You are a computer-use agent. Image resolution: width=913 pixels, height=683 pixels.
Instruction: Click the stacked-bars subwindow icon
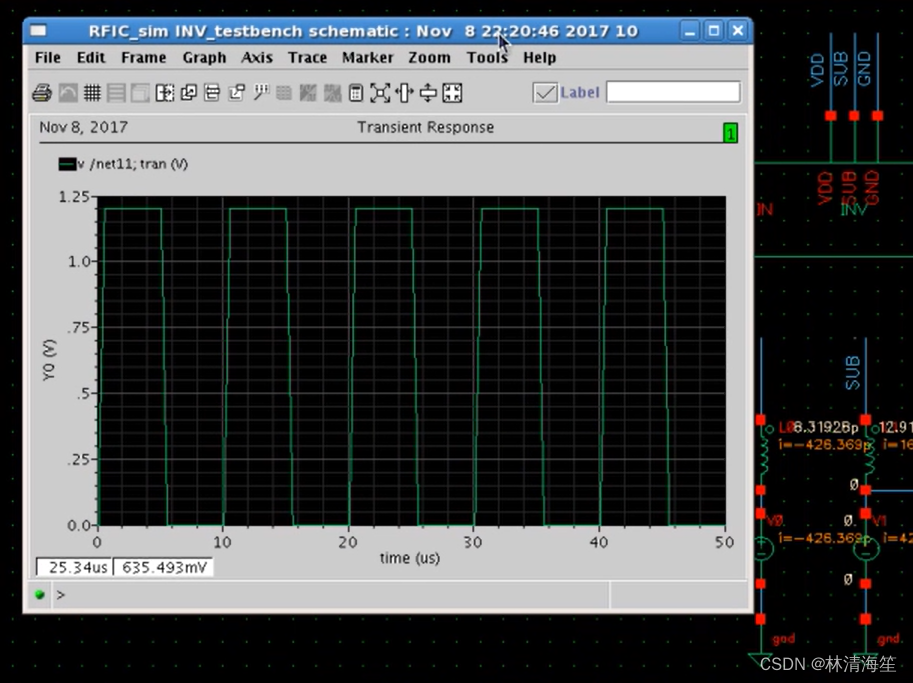(x=212, y=93)
